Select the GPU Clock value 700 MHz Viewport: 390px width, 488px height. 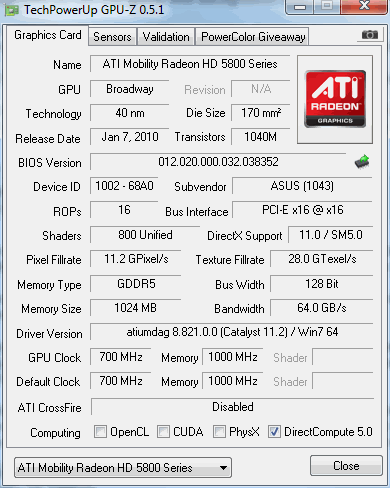click(x=121, y=357)
